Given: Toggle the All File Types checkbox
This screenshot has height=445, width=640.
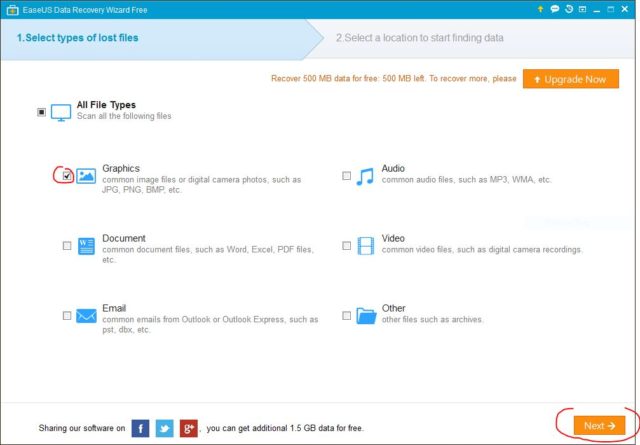Looking at the screenshot, I should point(42,112).
